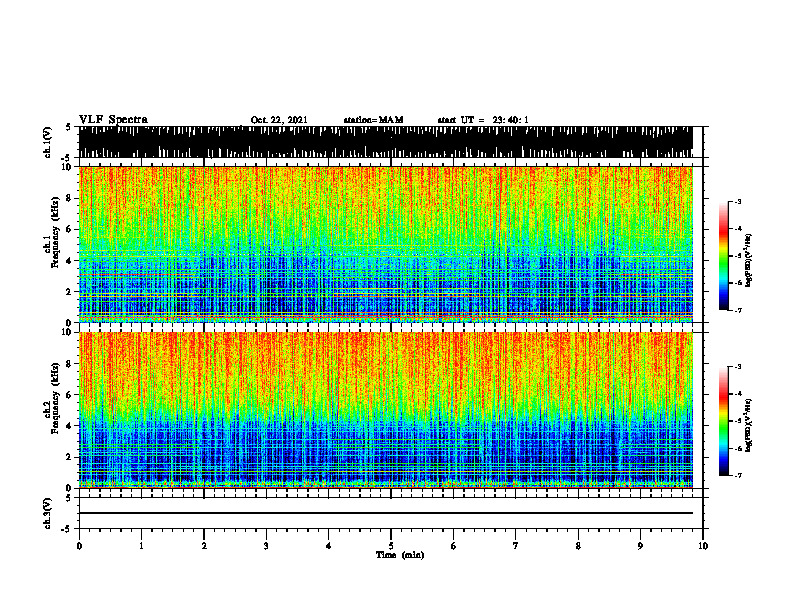Click the ch.1 "Frequency (kHz)" axis label
Viewport: 792px width, 612px height.
pyautogui.click(x=55, y=233)
